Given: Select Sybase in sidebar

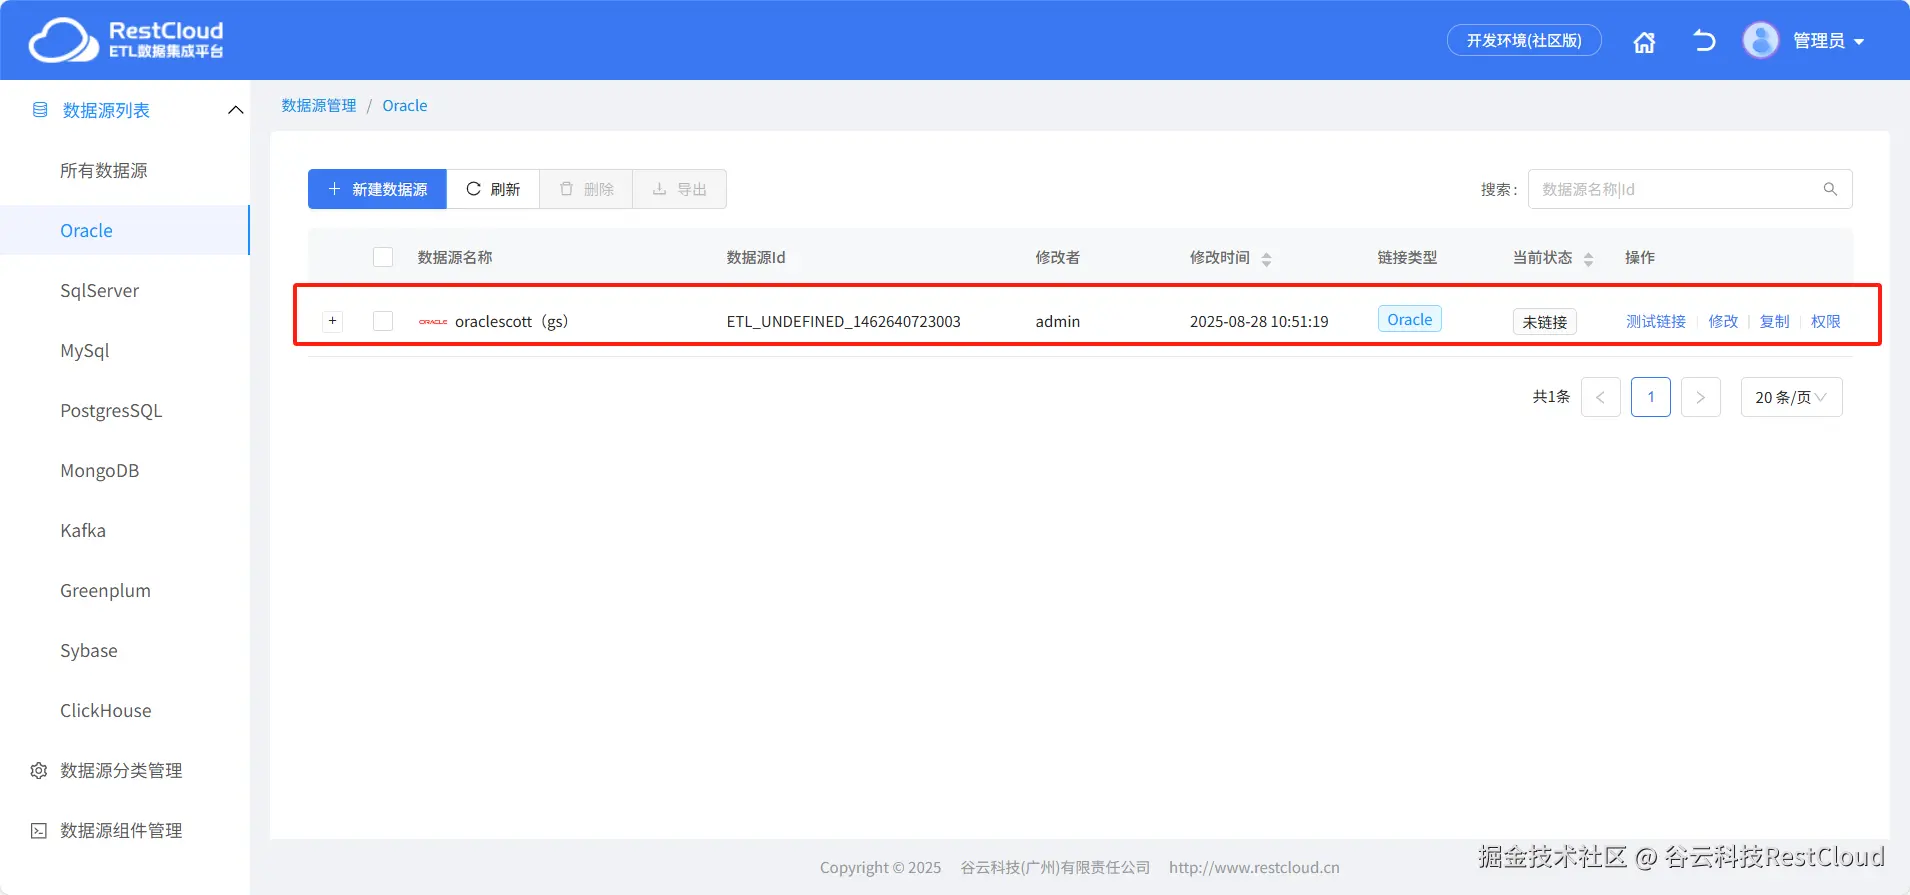Looking at the screenshot, I should pyautogui.click(x=89, y=651).
